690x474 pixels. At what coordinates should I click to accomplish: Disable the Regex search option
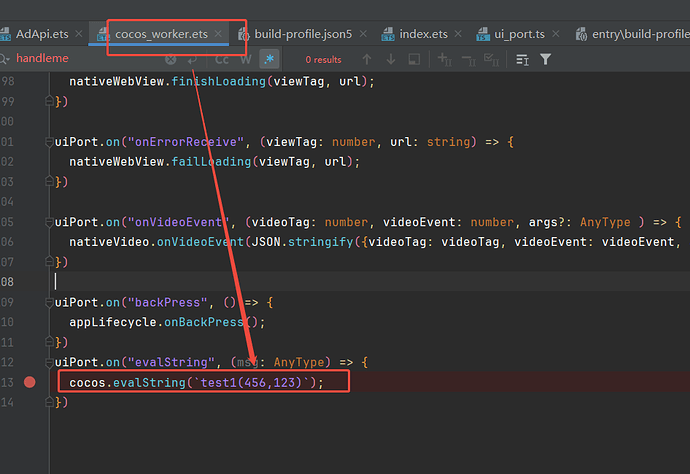pos(269,59)
